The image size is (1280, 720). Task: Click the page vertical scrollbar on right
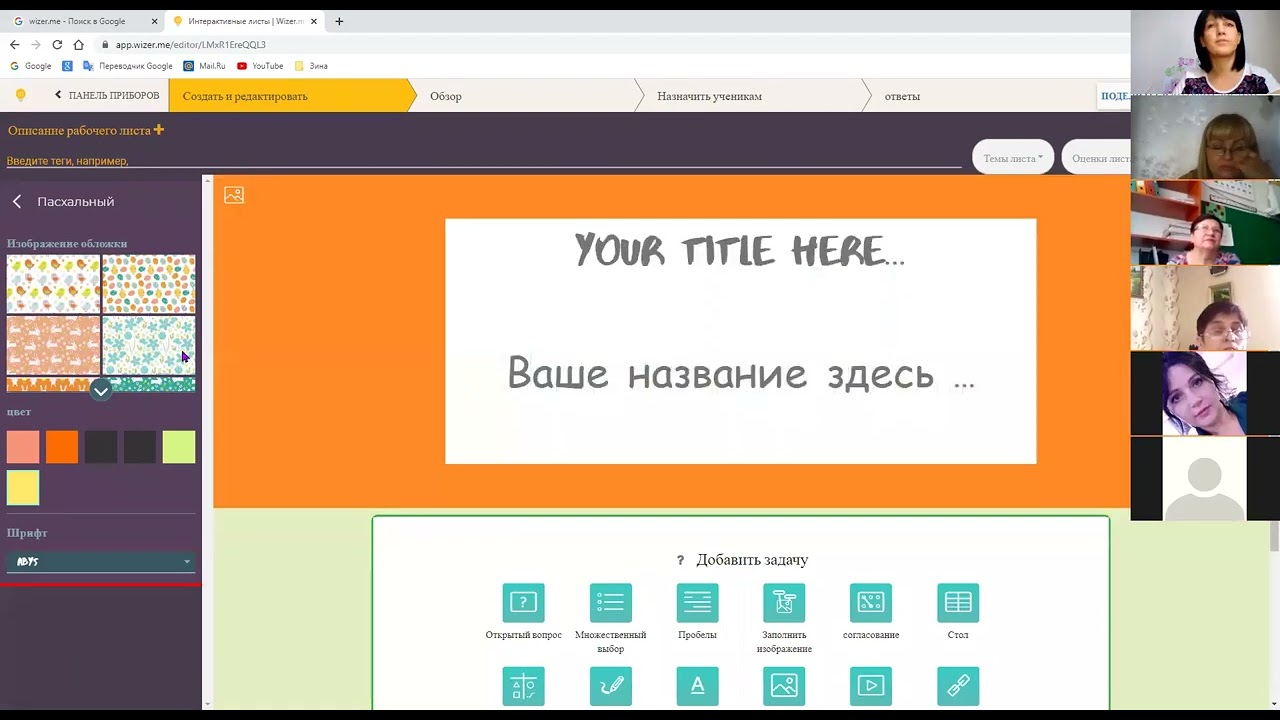click(x=1274, y=537)
